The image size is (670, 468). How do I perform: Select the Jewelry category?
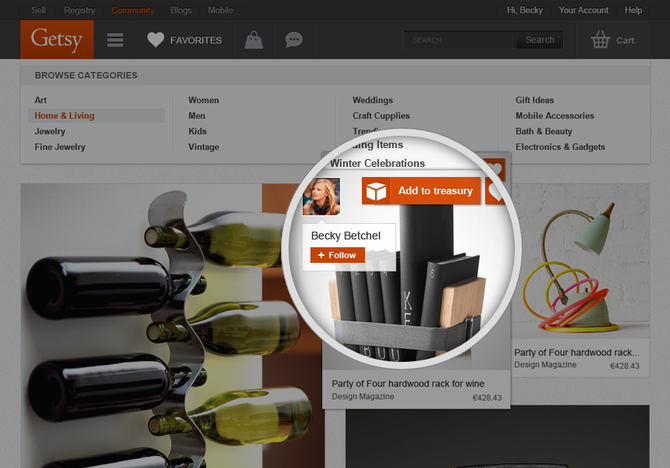(x=50, y=131)
